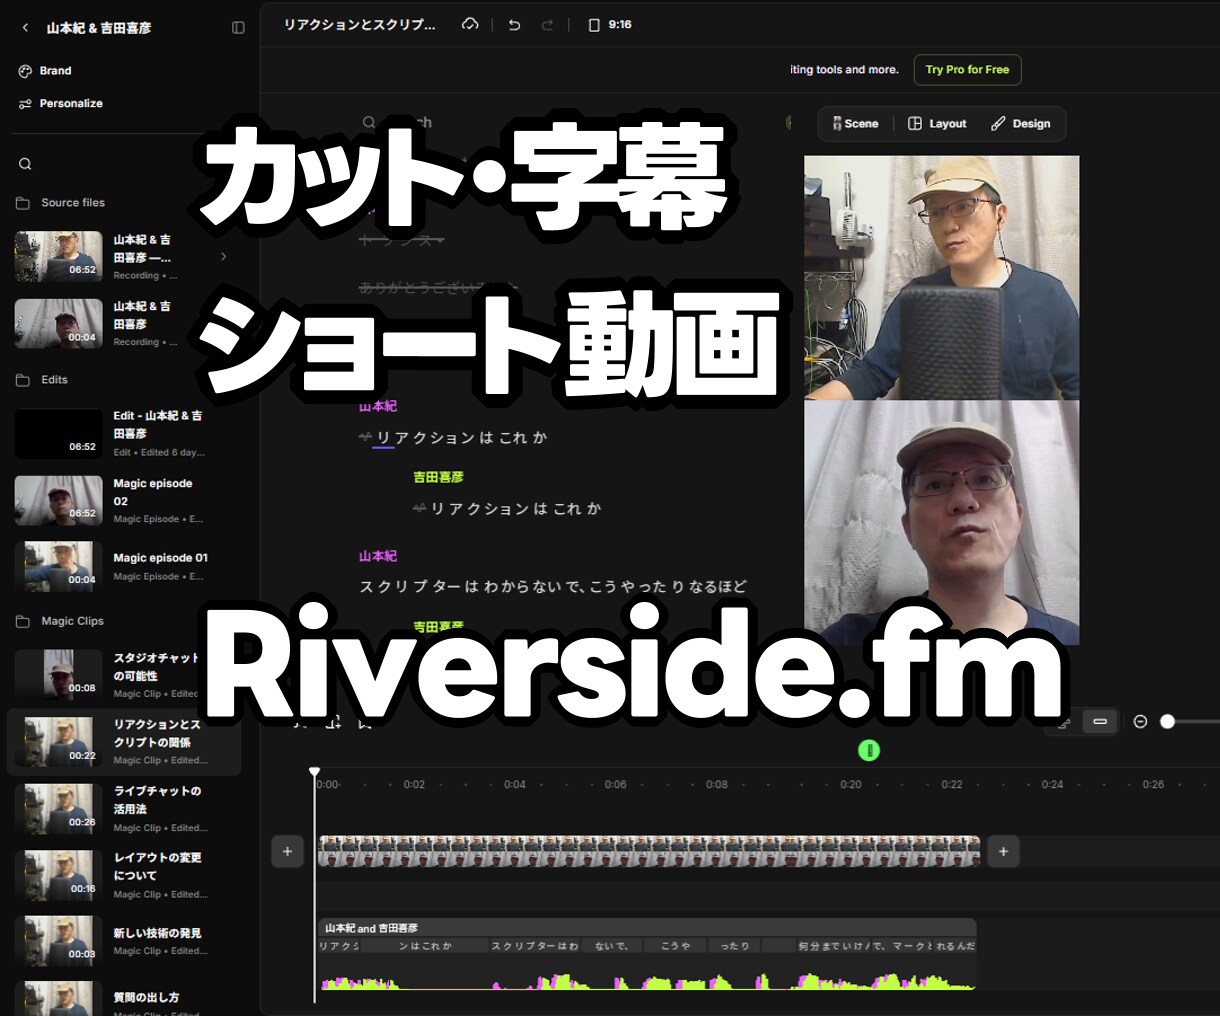The height and width of the screenshot is (1016, 1220).
Task: Click the upper speaker video in the preview
Action: click(941, 278)
